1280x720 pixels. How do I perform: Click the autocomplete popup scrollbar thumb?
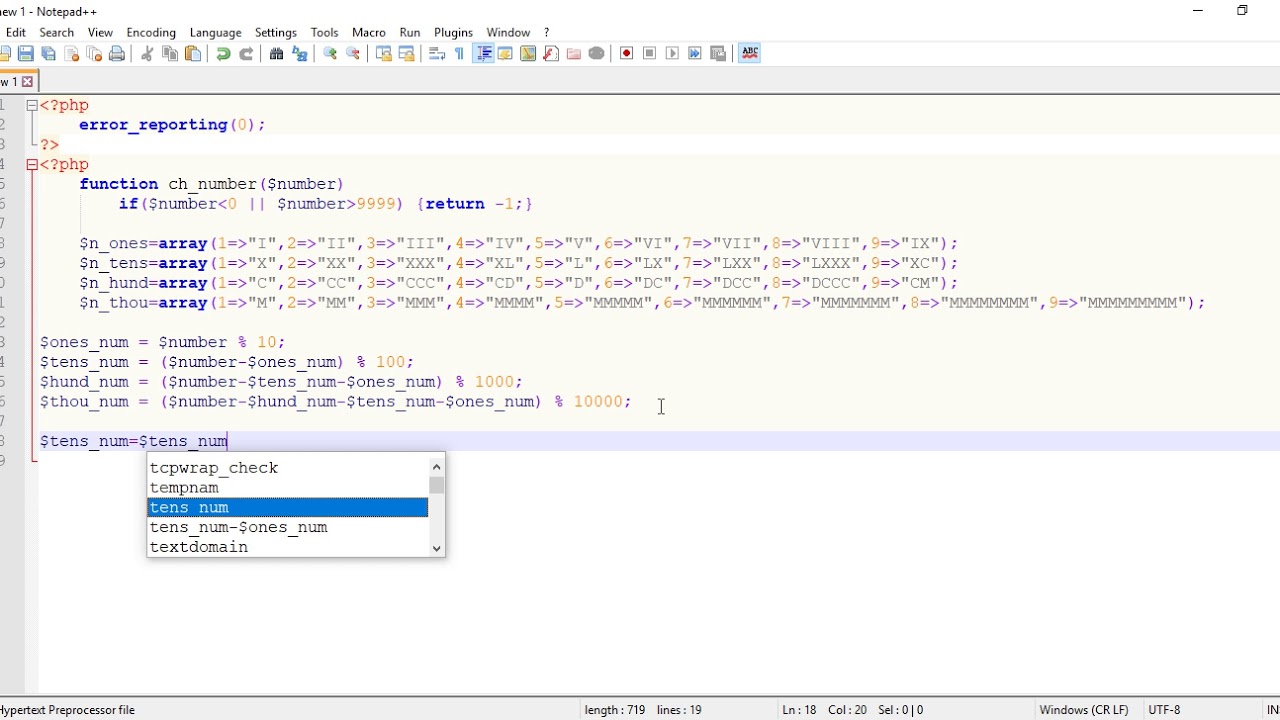click(x=436, y=485)
